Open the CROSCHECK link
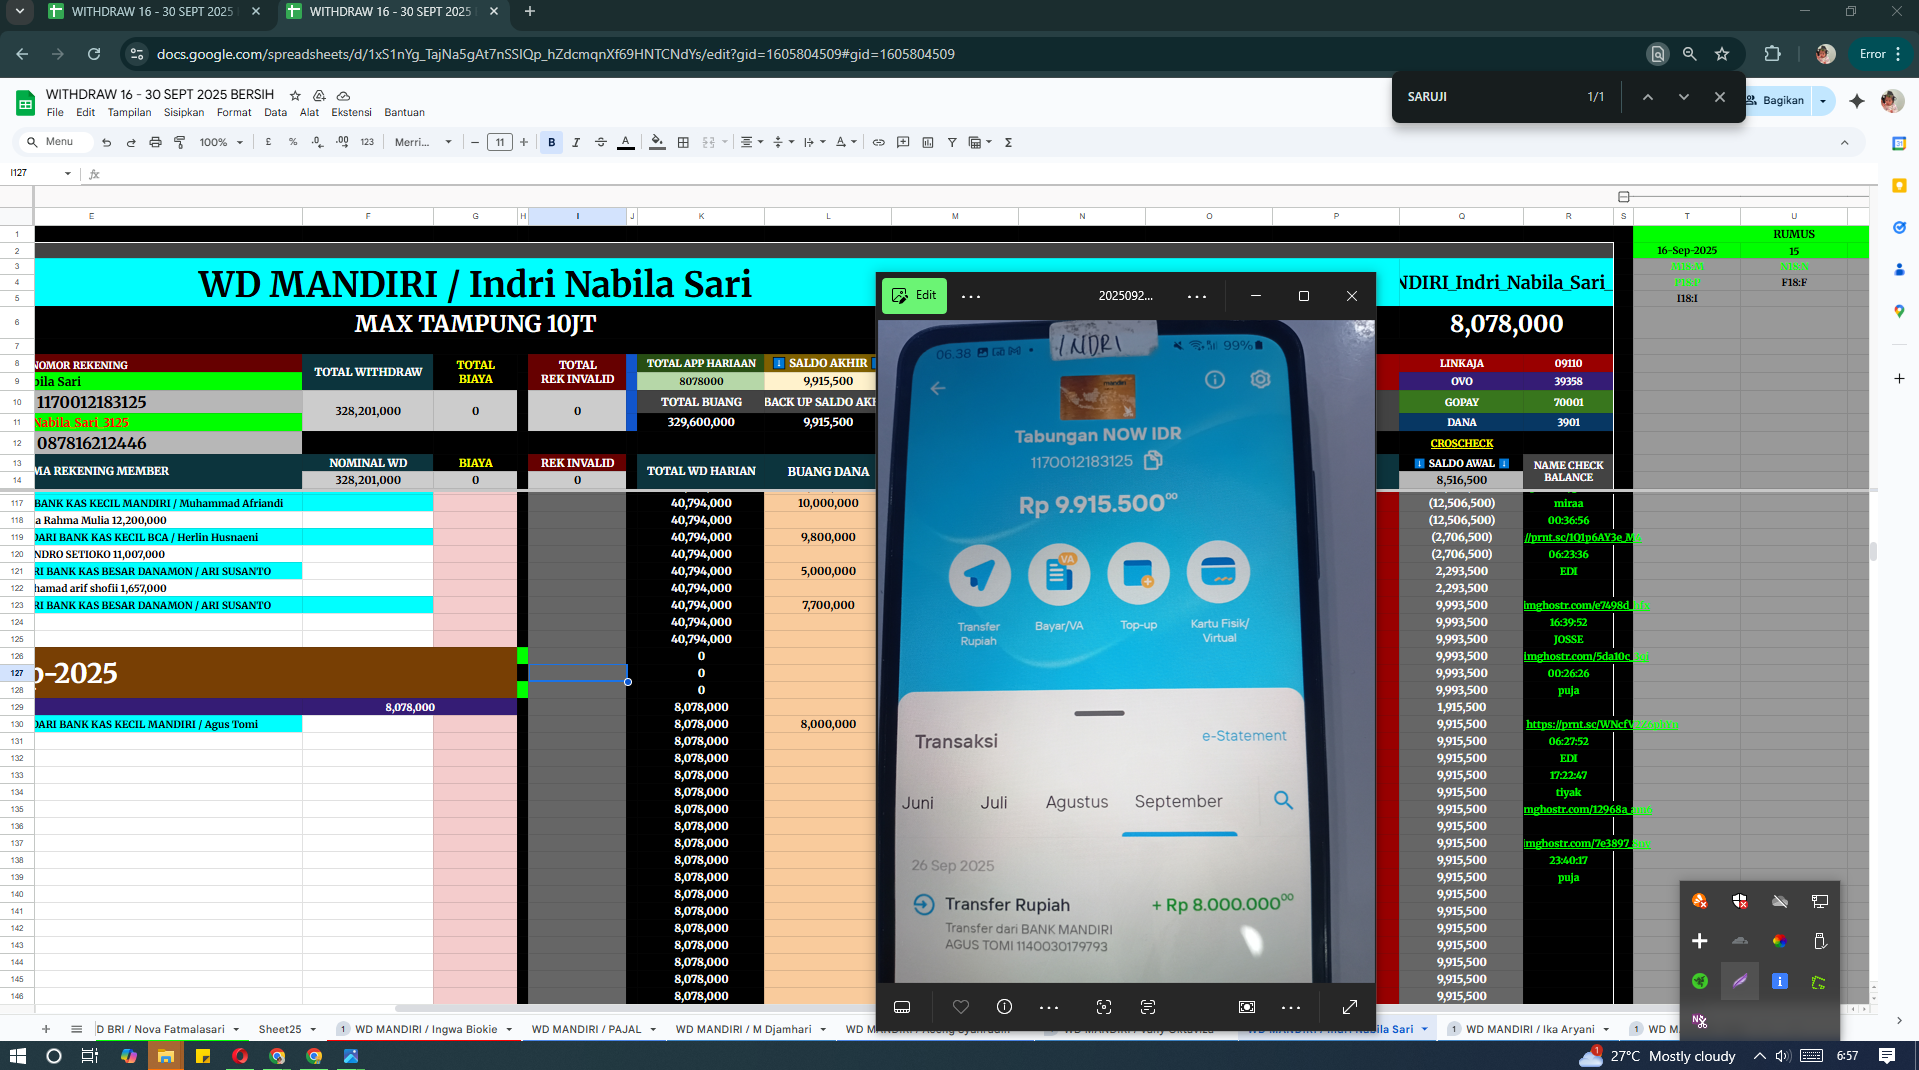 pyautogui.click(x=1461, y=443)
